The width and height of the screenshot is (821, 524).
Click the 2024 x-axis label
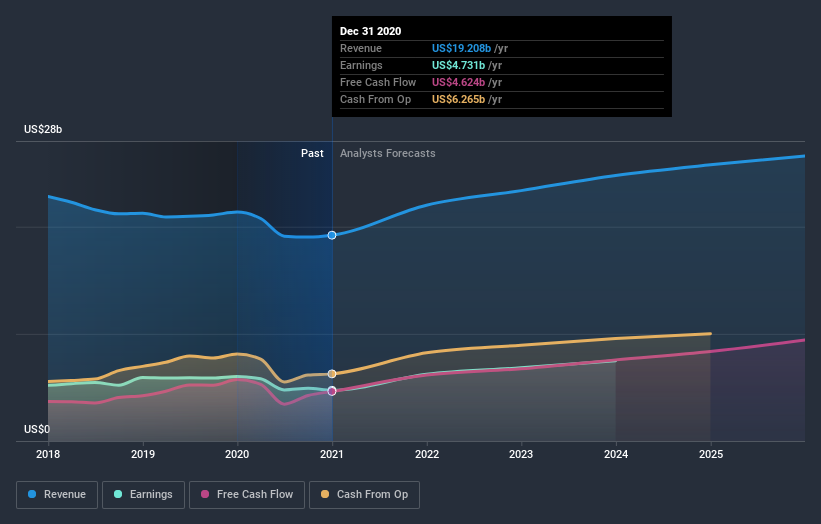click(x=616, y=454)
